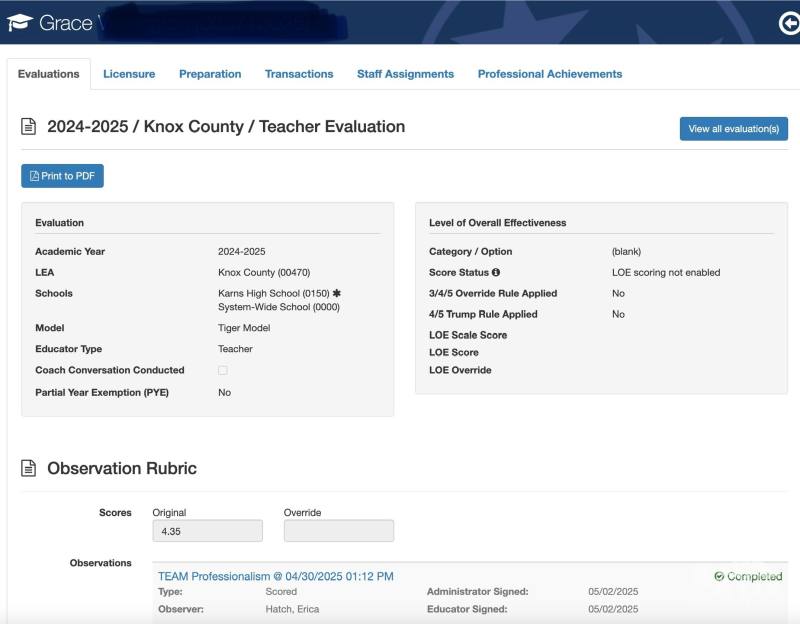Open the Staff Assignments tab
800x624 pixels.
click(405, 74)
